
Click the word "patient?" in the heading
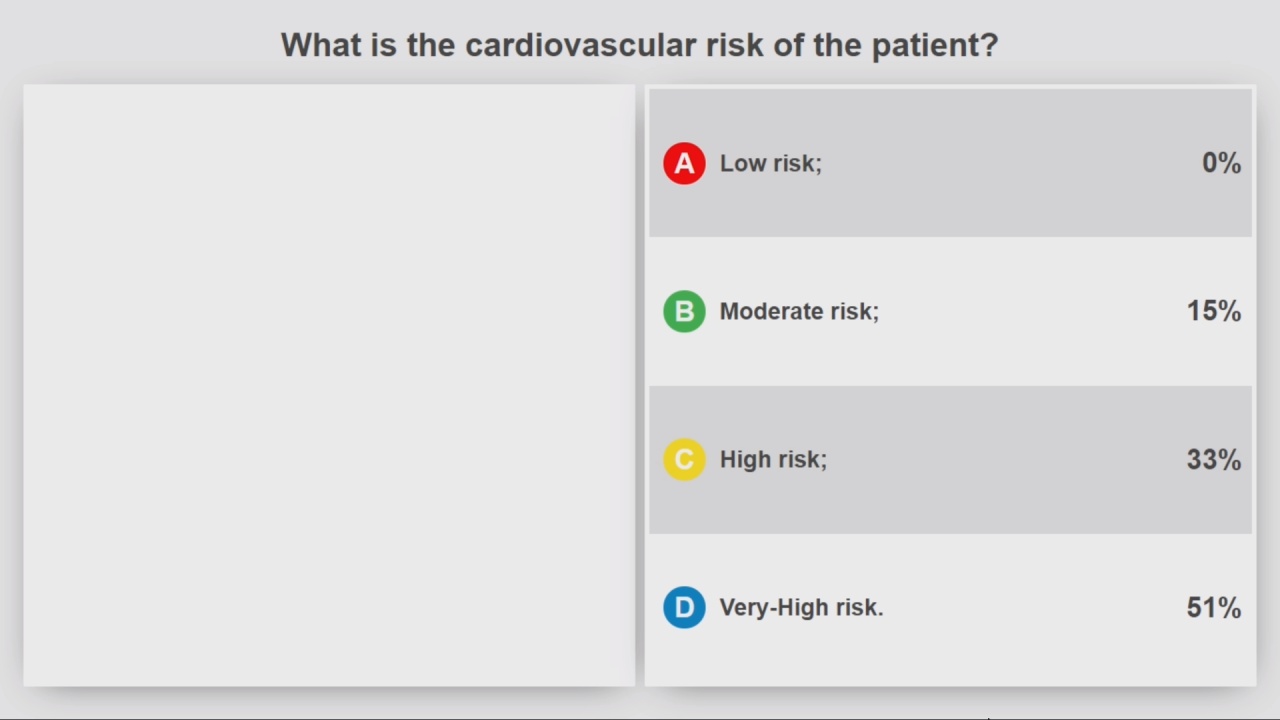coord(935,46)
